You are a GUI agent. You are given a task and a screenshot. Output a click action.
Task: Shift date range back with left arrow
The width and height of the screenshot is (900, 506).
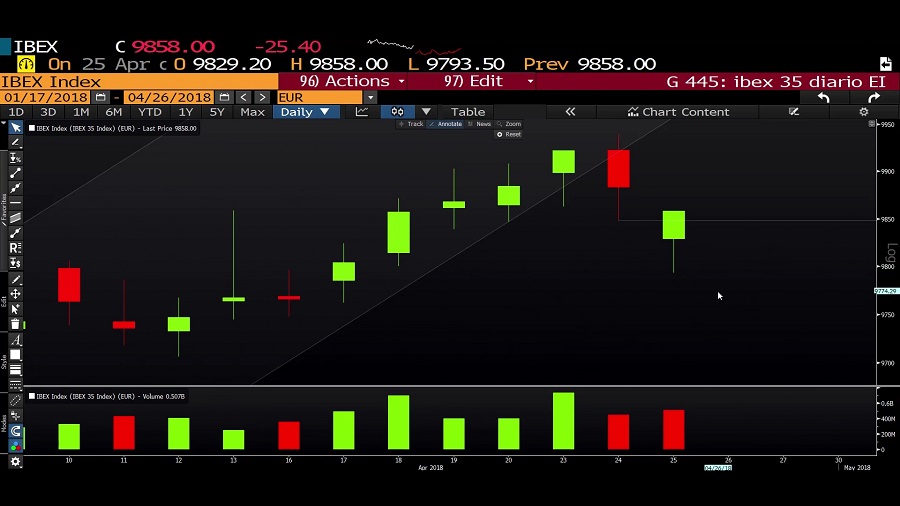243,97
